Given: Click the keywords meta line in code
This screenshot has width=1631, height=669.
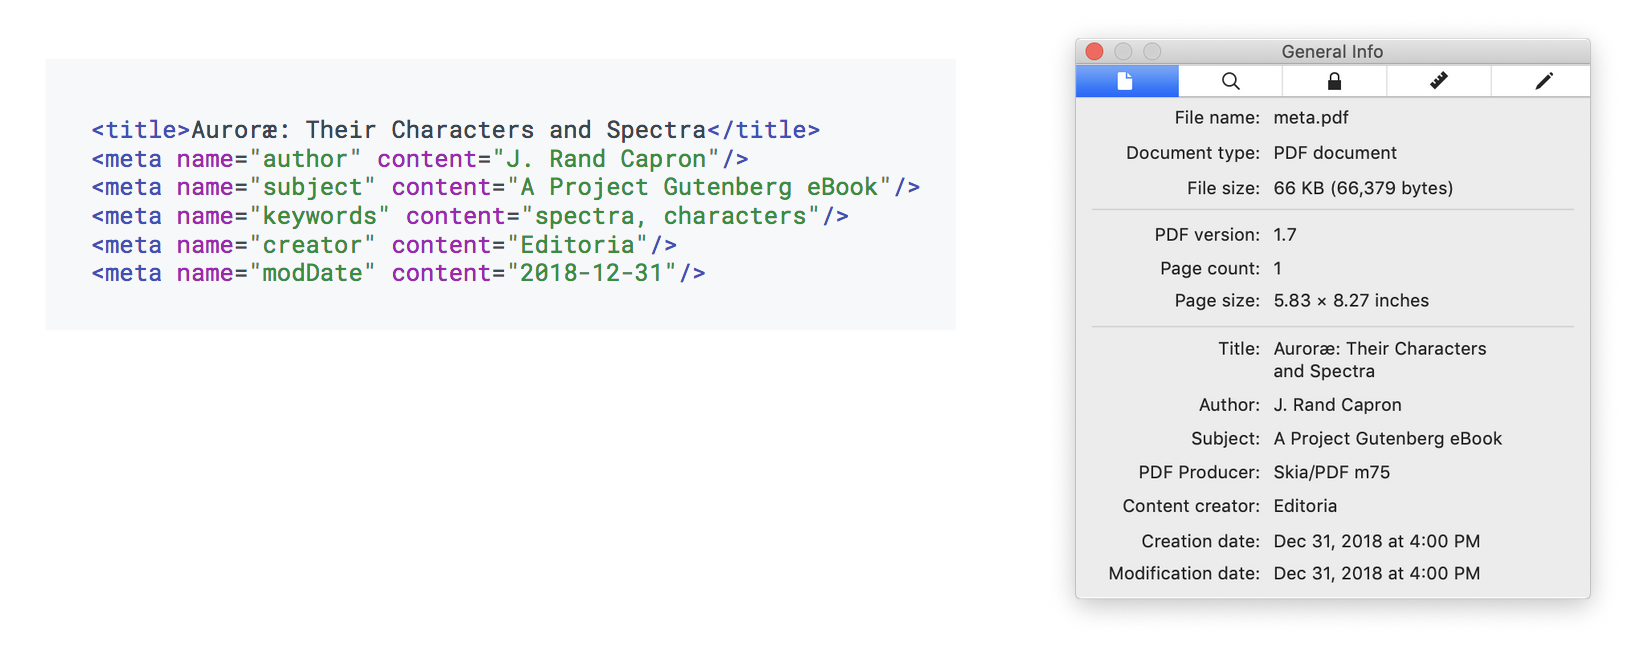Looking at the screenshot, I should (470, 216).
